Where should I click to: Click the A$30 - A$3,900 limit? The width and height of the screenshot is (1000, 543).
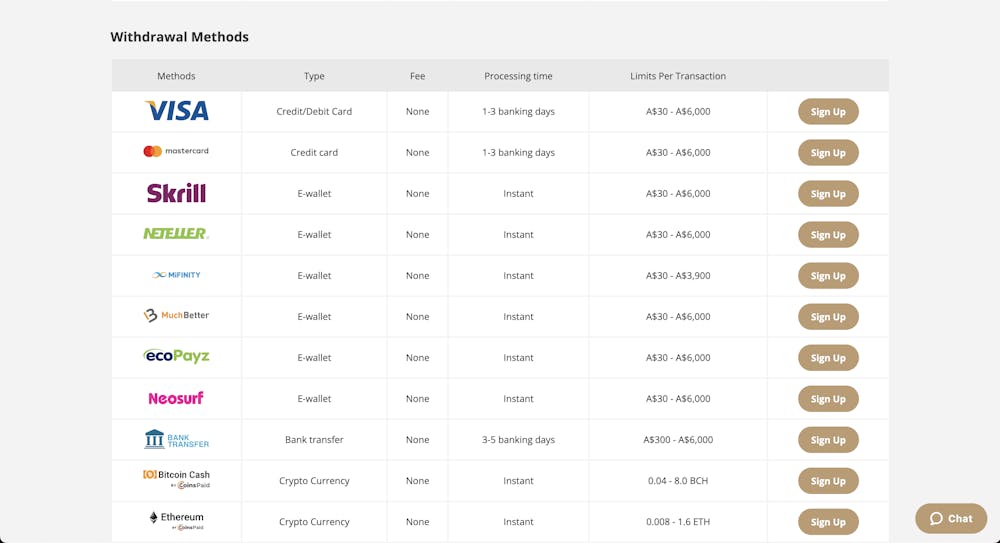point(678,276)
